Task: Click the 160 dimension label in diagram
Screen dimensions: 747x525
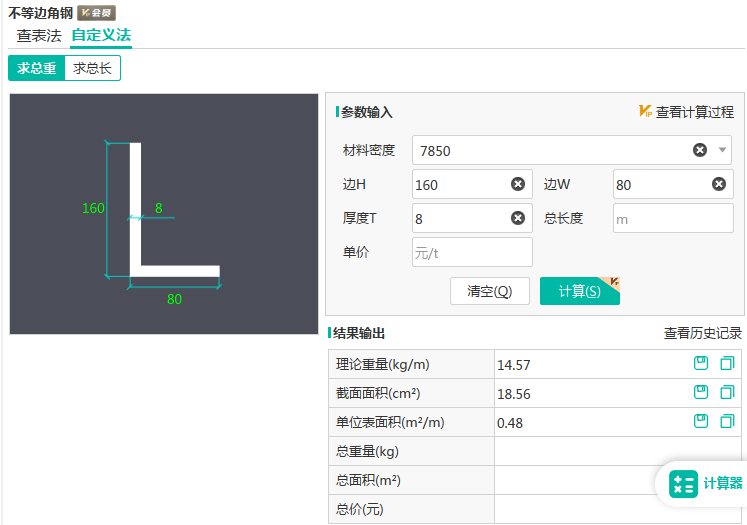Action: 93,208
